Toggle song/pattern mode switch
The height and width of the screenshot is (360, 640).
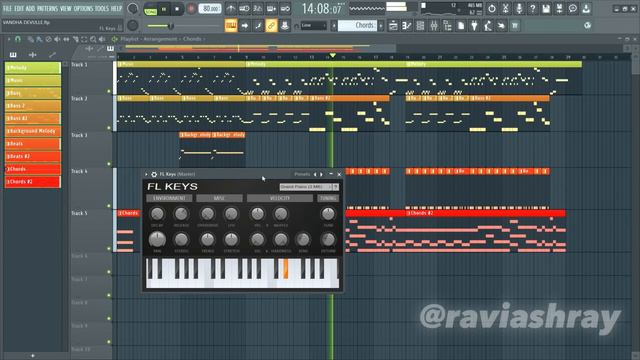151,9
